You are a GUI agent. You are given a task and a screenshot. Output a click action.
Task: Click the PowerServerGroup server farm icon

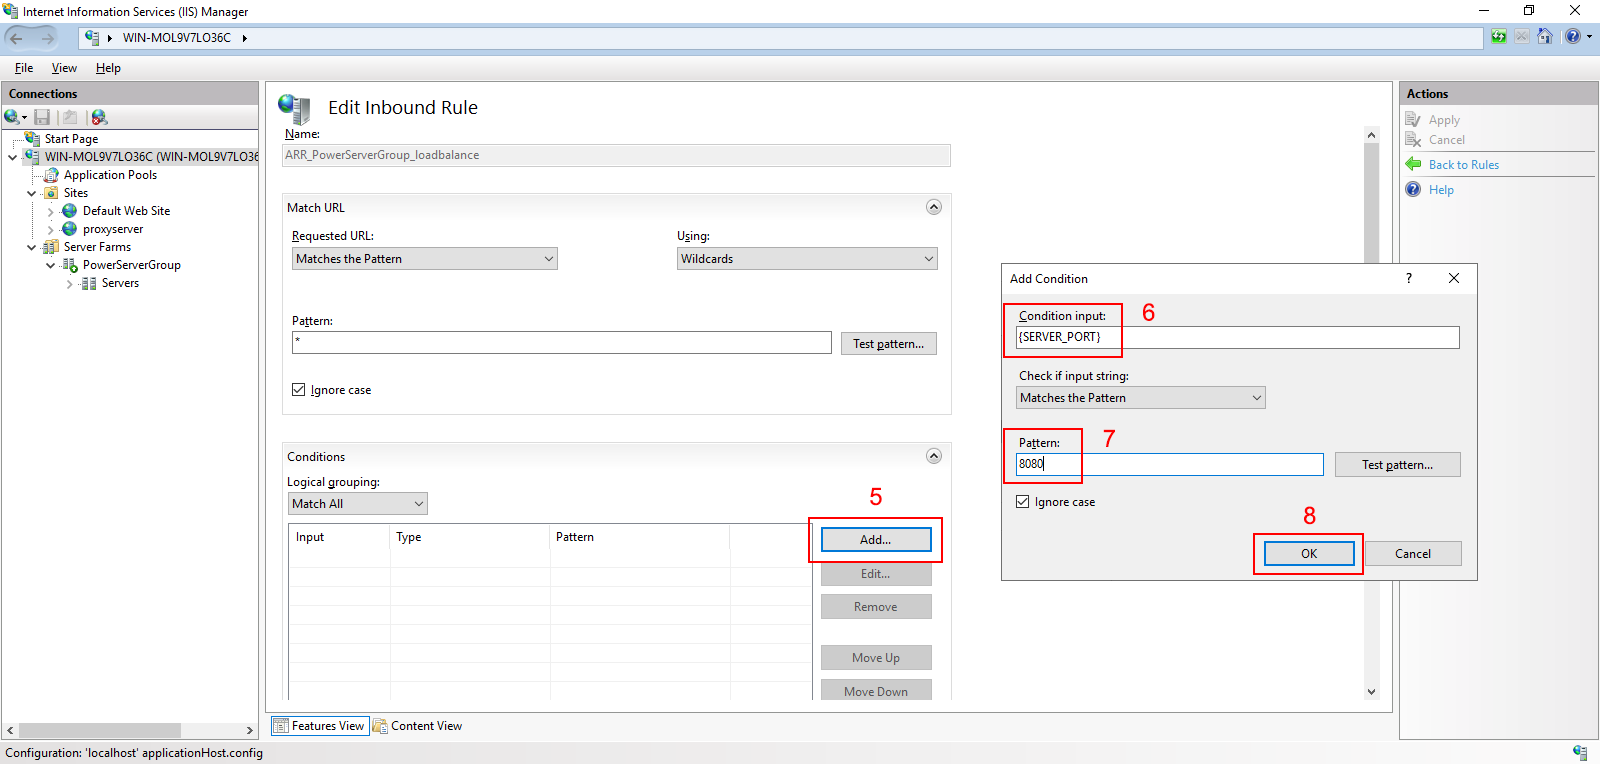[69, 265]
